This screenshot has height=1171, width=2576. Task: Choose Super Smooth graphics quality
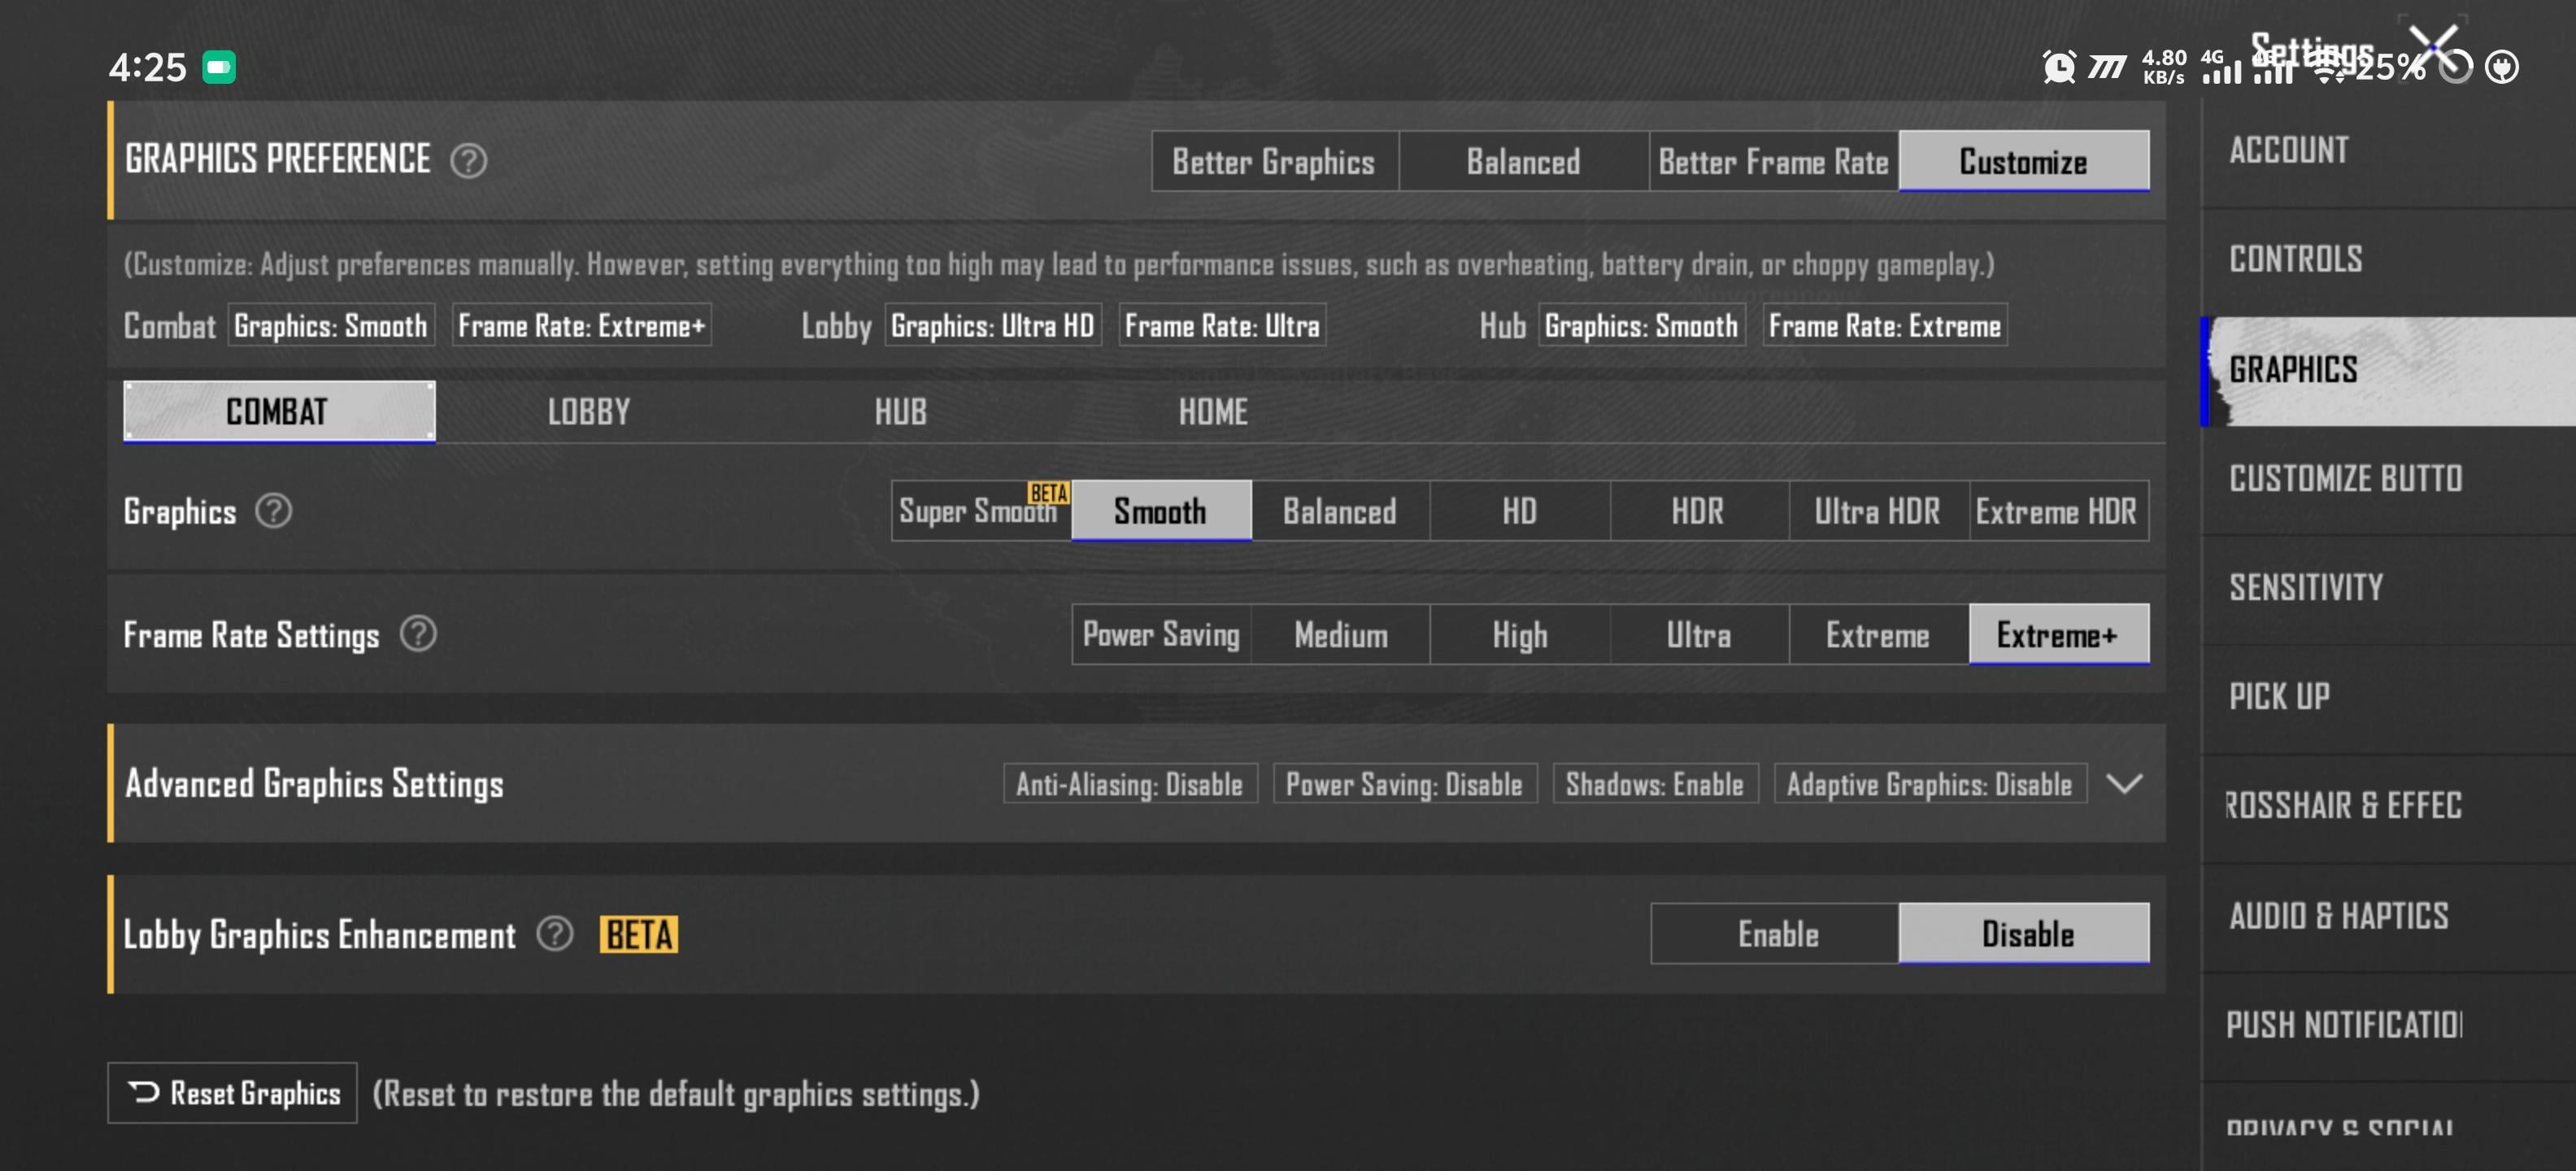click(x=980, y=511)
